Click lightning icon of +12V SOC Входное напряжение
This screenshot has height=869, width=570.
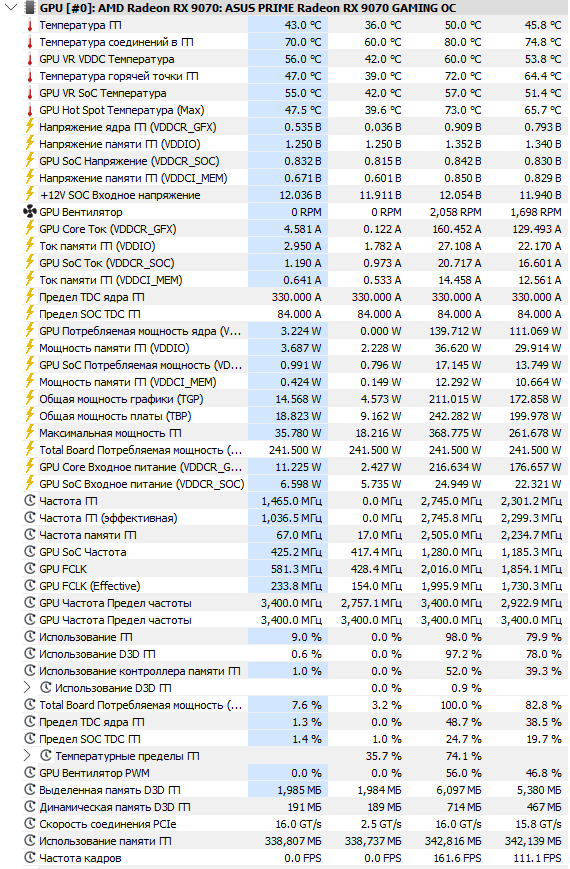coord(30,195)
